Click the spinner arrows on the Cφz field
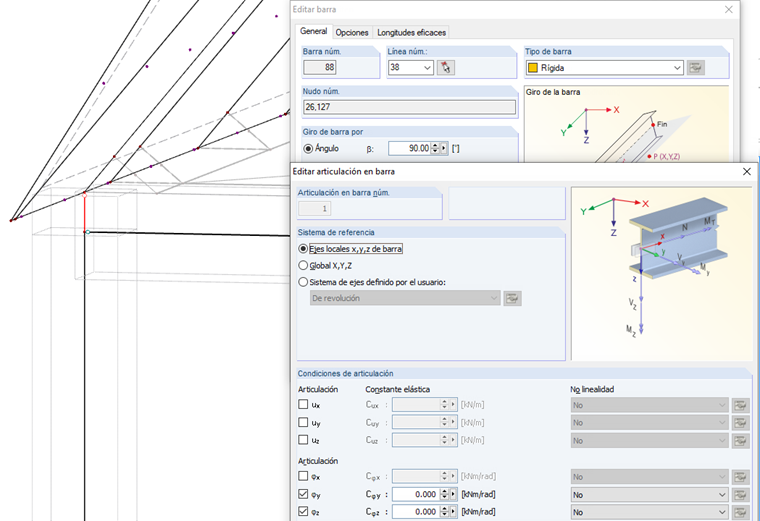The height and width of the screenshot is (521, 760). [444, 512]
